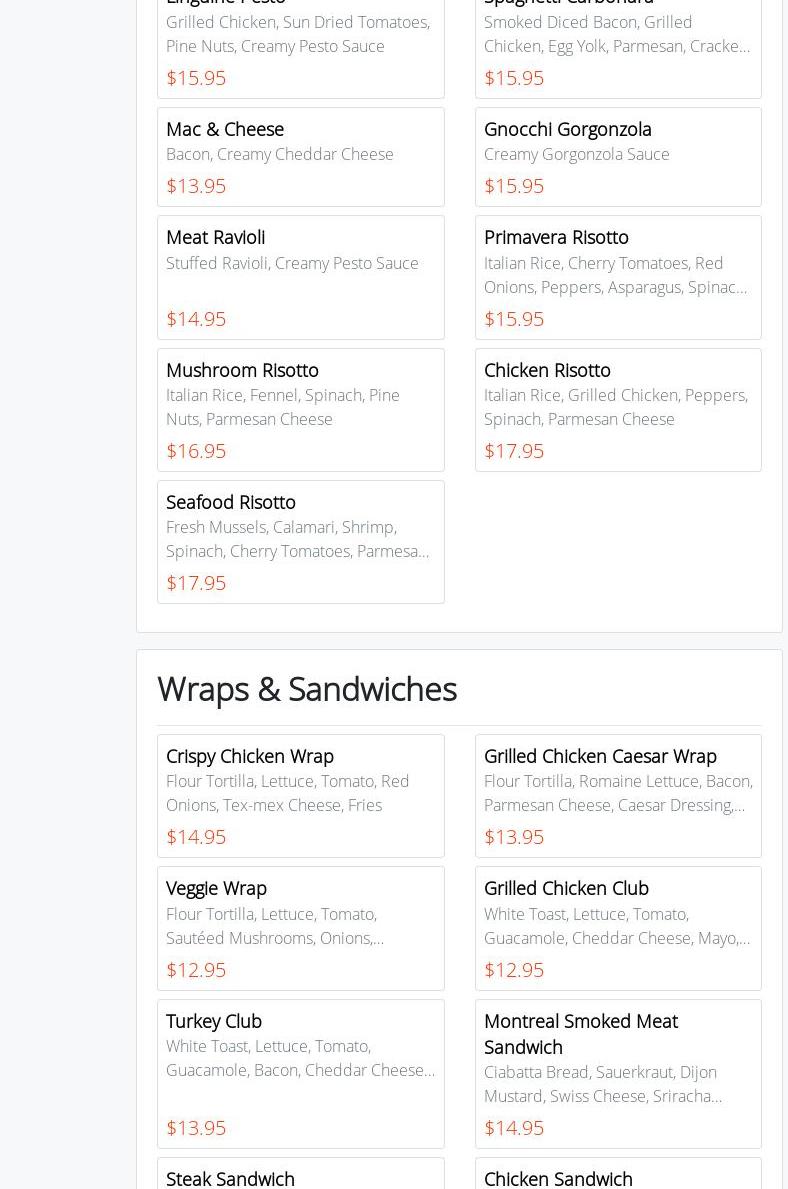Click the Chicken Sandwich title
The image size is (788, 1189).
tap(558, 1178)
